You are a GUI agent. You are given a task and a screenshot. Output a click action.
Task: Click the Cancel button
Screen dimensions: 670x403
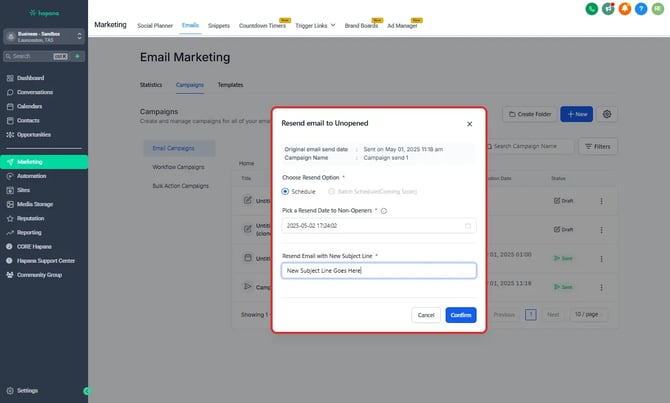pyautogui.click(x=426, y=315)
